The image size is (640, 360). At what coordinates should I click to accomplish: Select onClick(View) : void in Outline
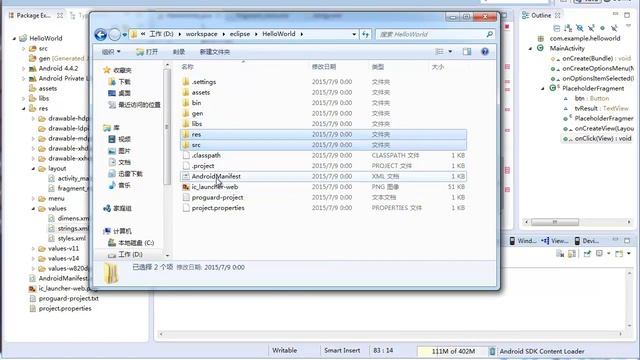603,139
